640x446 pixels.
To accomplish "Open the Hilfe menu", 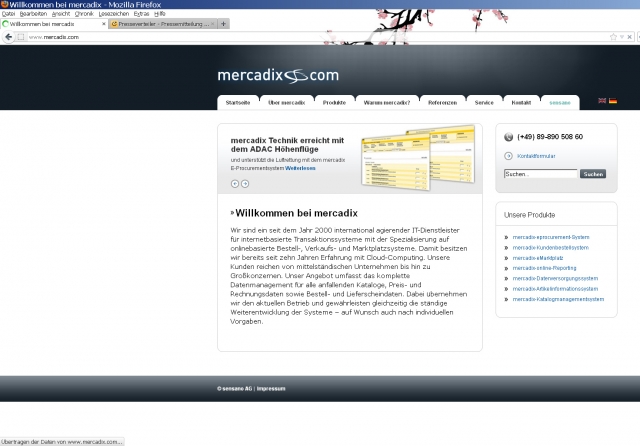I will [160, 13].
